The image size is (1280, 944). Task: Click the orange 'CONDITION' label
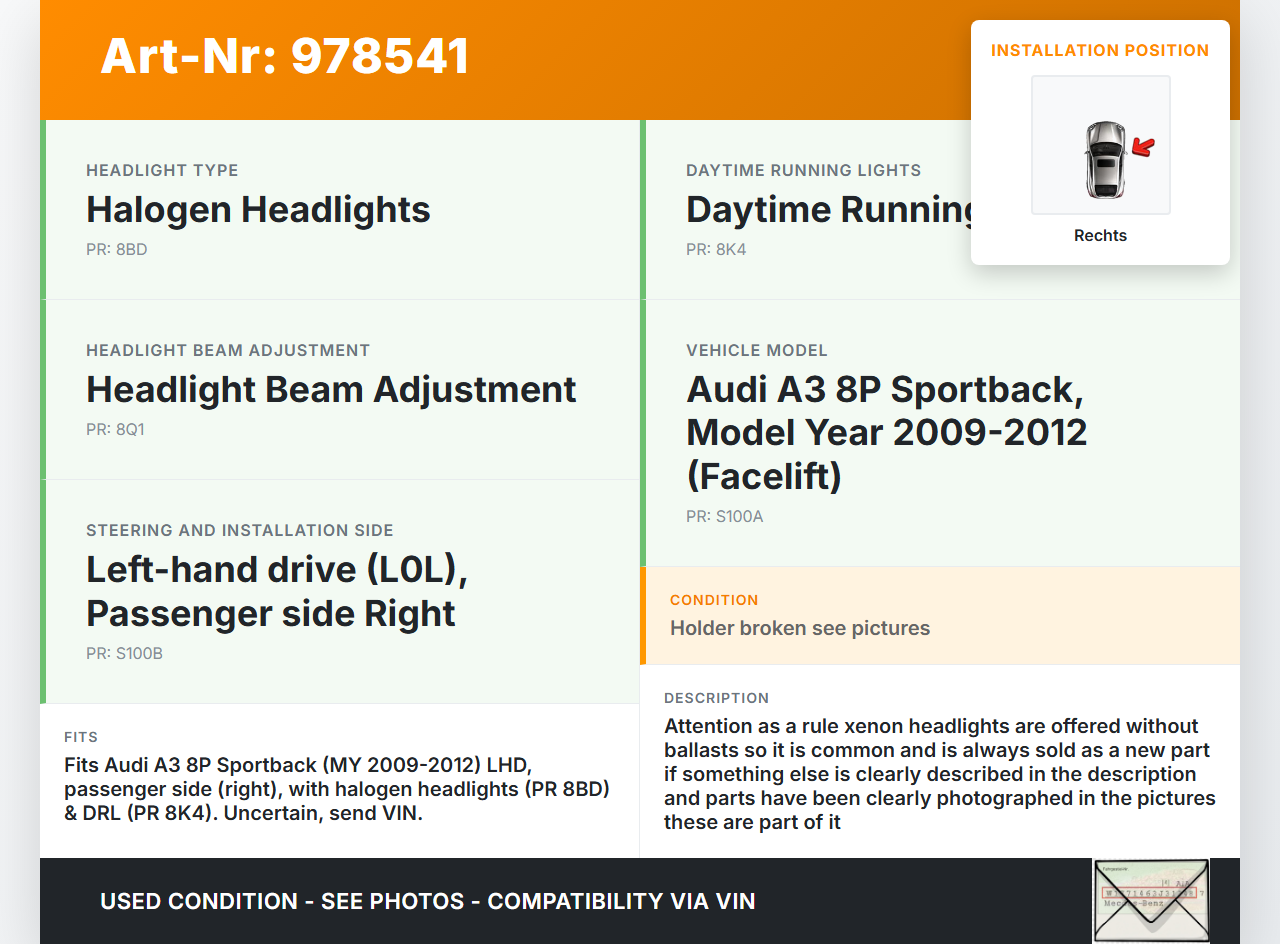[x=714, y=600]
